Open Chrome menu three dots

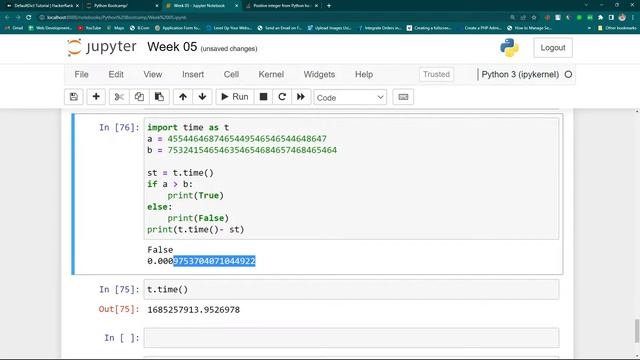[x=633, y=18]
